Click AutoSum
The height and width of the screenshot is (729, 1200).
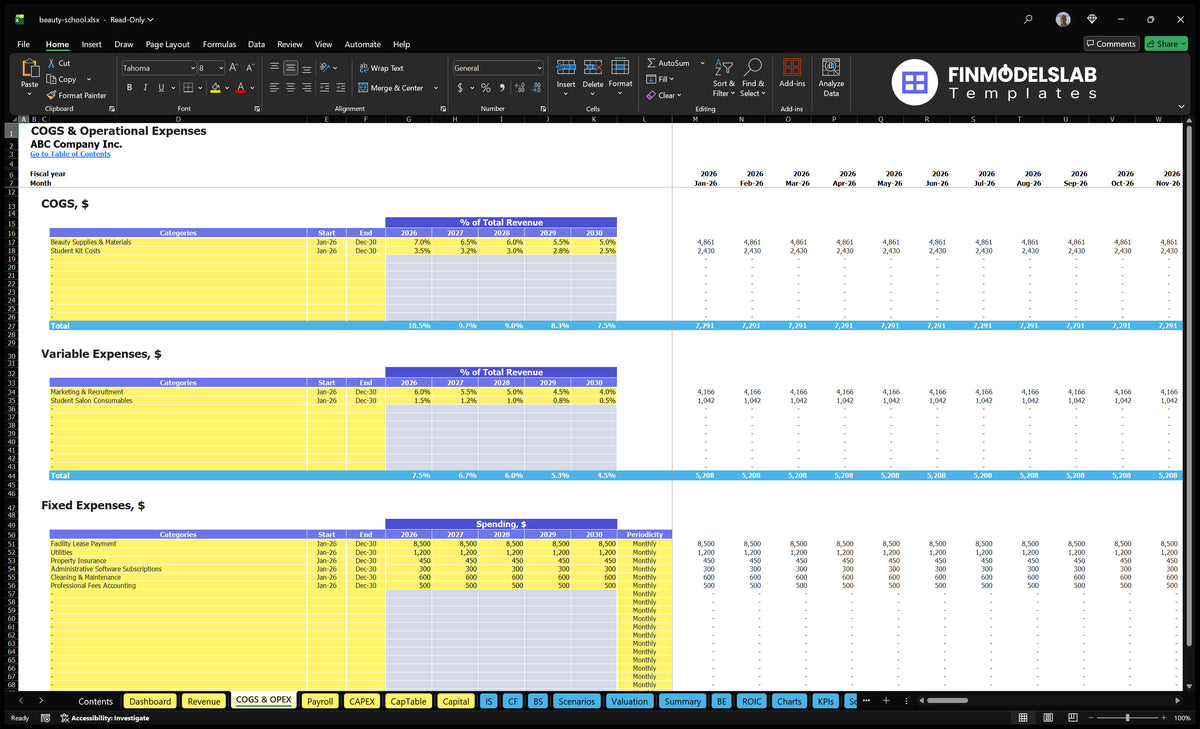point(669,63)
